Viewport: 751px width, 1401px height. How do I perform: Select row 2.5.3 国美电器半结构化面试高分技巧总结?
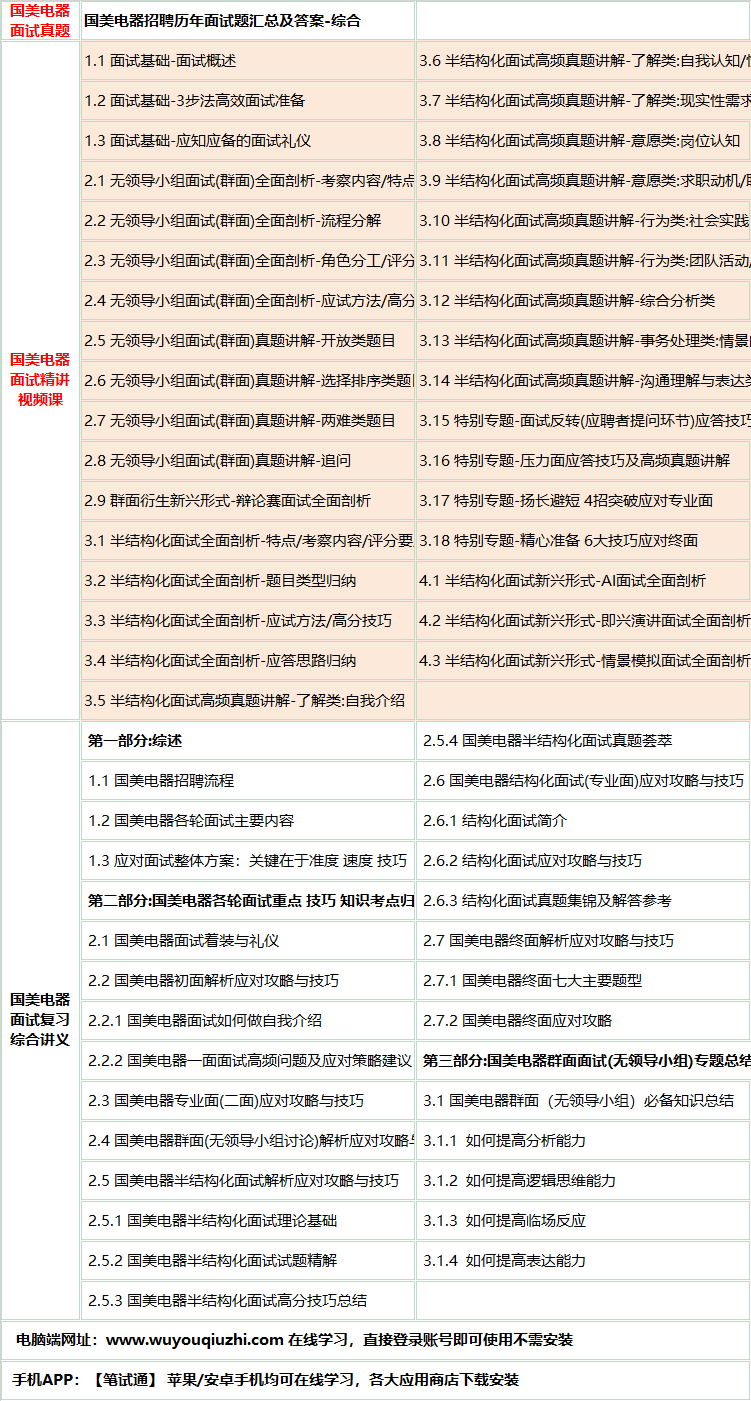(248, 1300)
